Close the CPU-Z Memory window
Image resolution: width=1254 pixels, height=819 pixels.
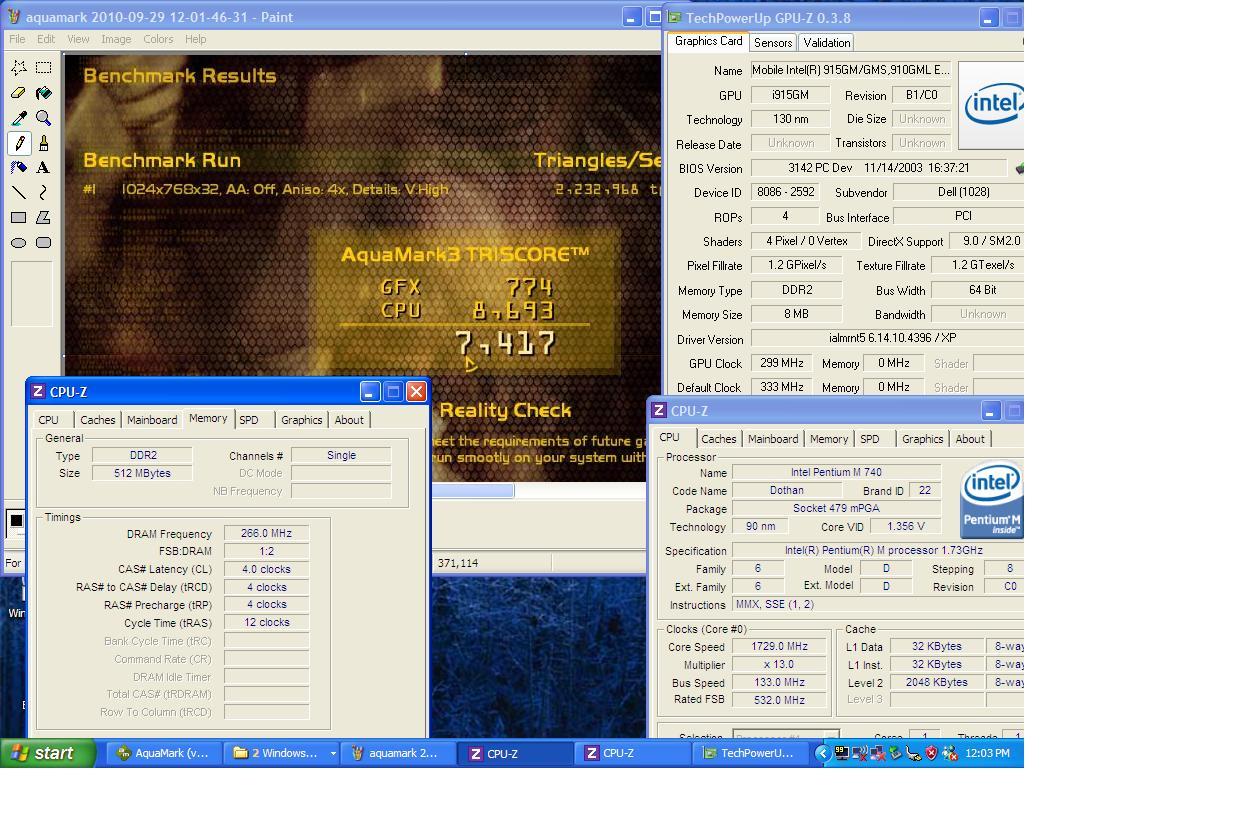416,392
